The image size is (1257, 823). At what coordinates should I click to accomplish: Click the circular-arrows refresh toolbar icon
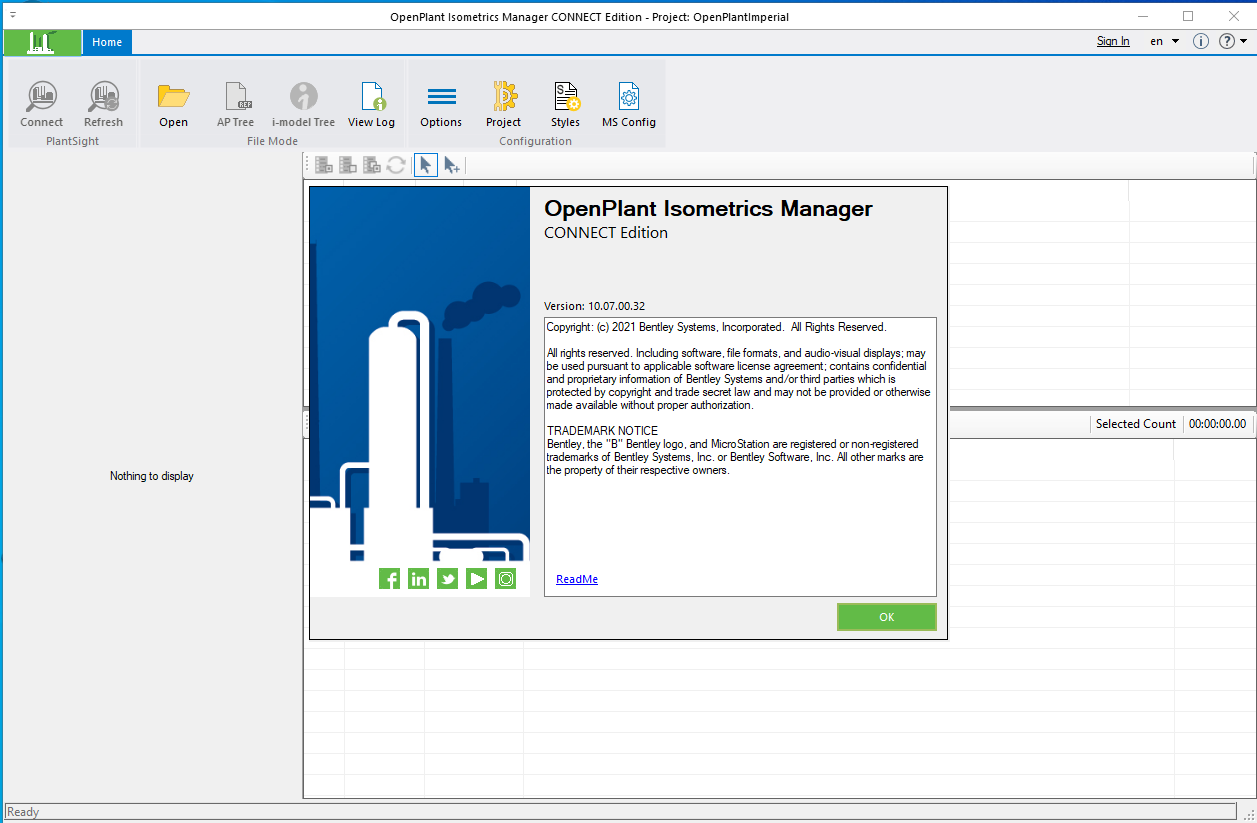[396, 165]
